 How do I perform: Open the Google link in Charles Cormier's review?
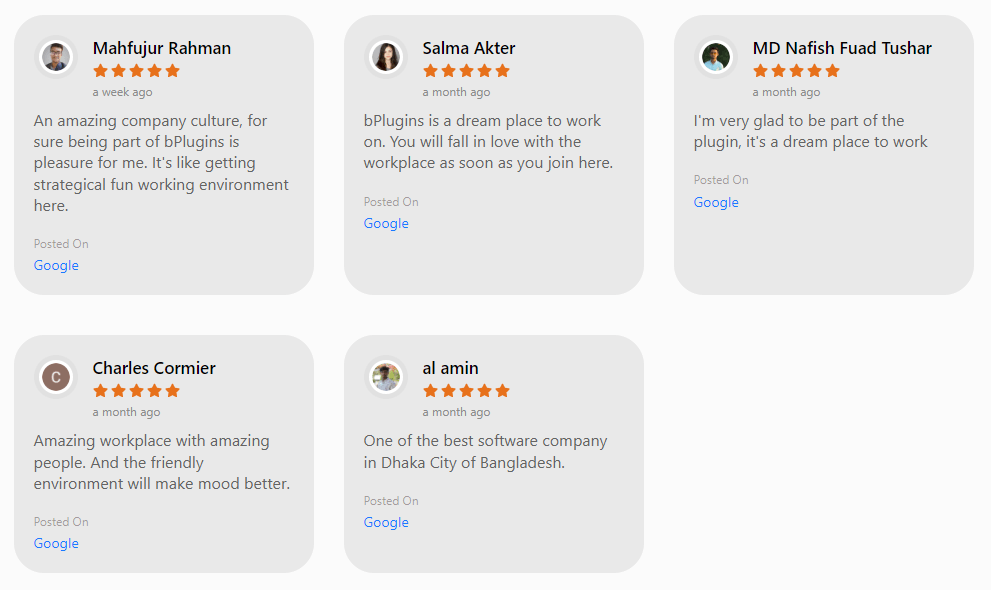56,543
